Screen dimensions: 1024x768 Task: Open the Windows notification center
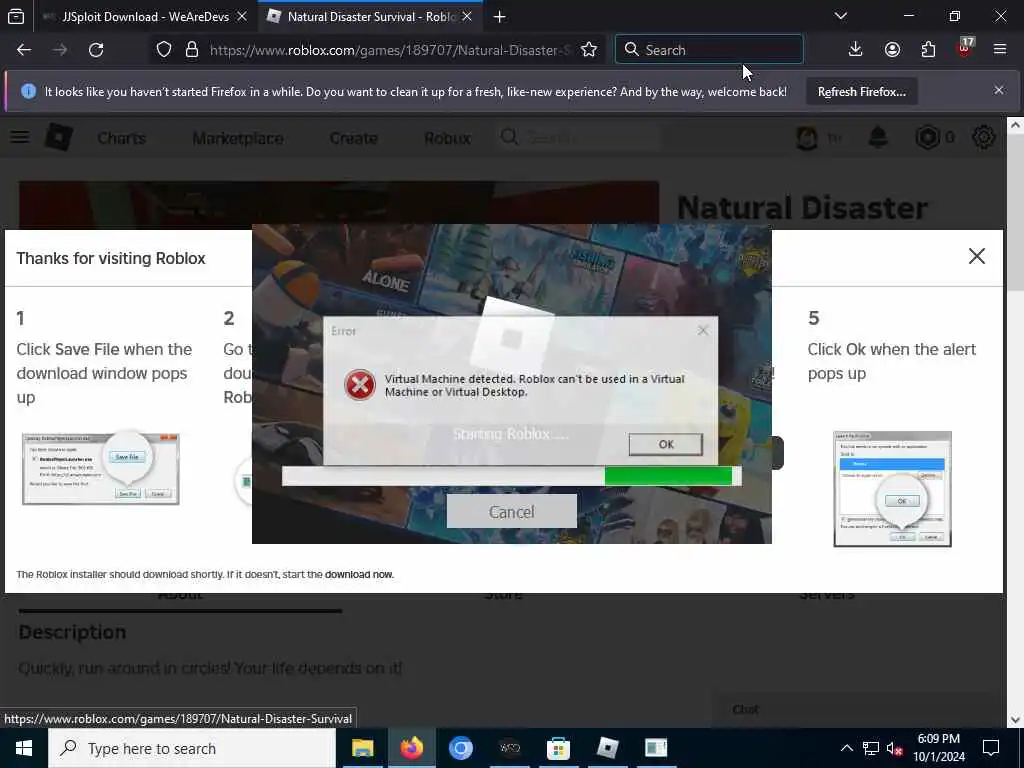991,748
